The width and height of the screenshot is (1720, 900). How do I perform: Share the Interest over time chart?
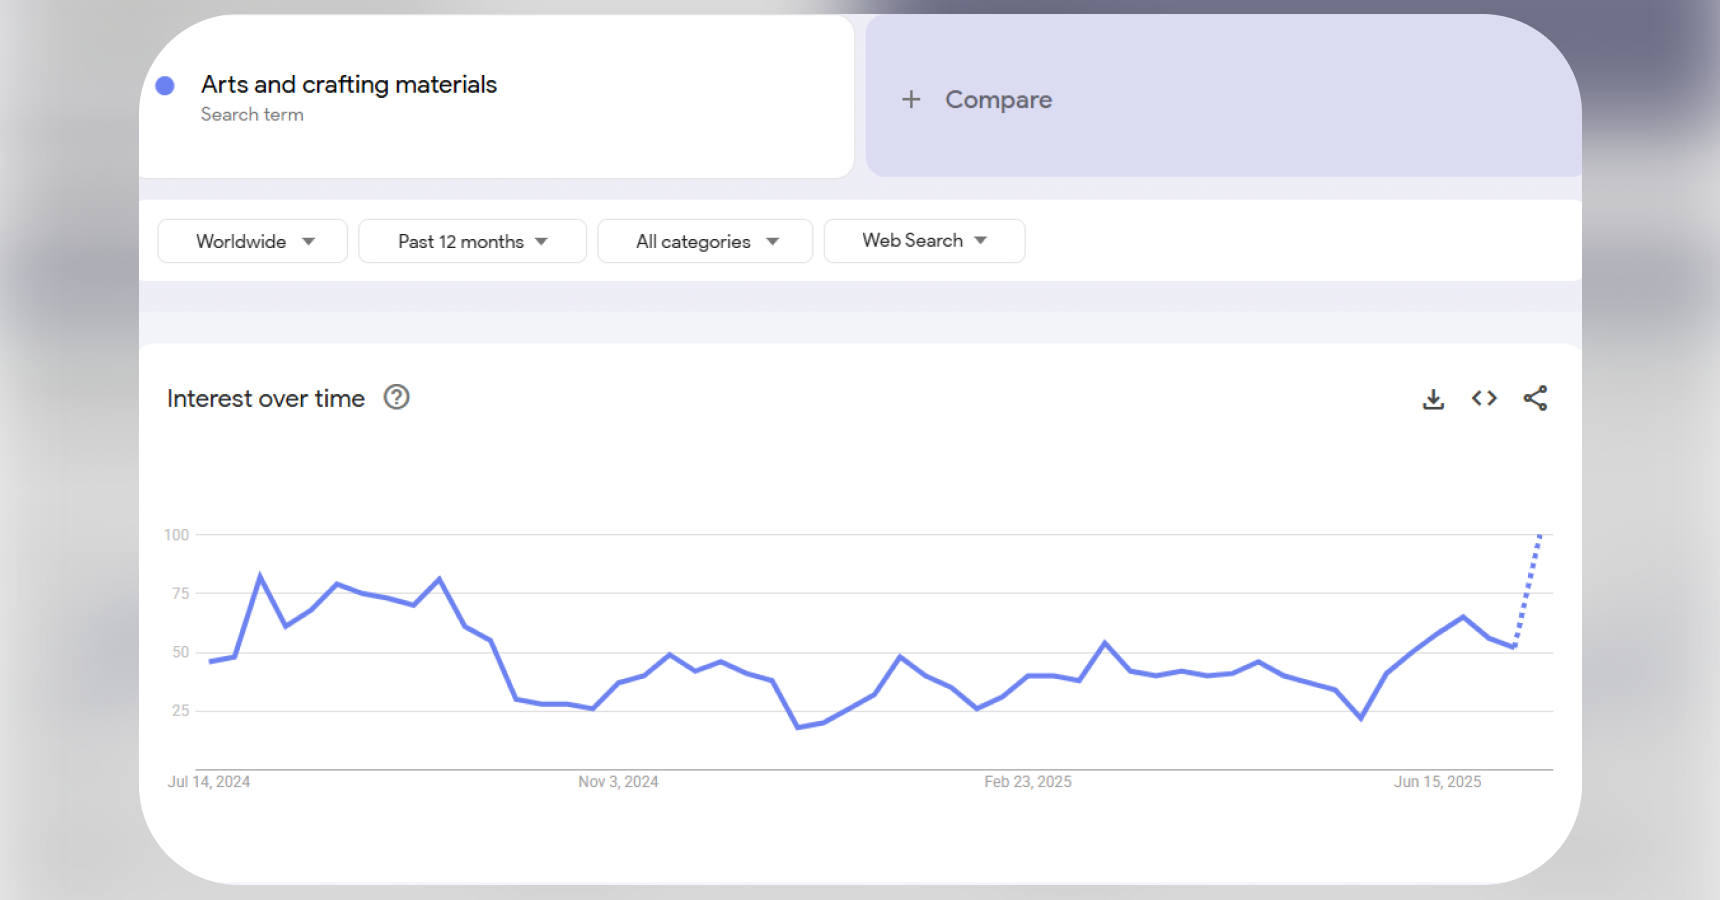(x=1535, y=397)
